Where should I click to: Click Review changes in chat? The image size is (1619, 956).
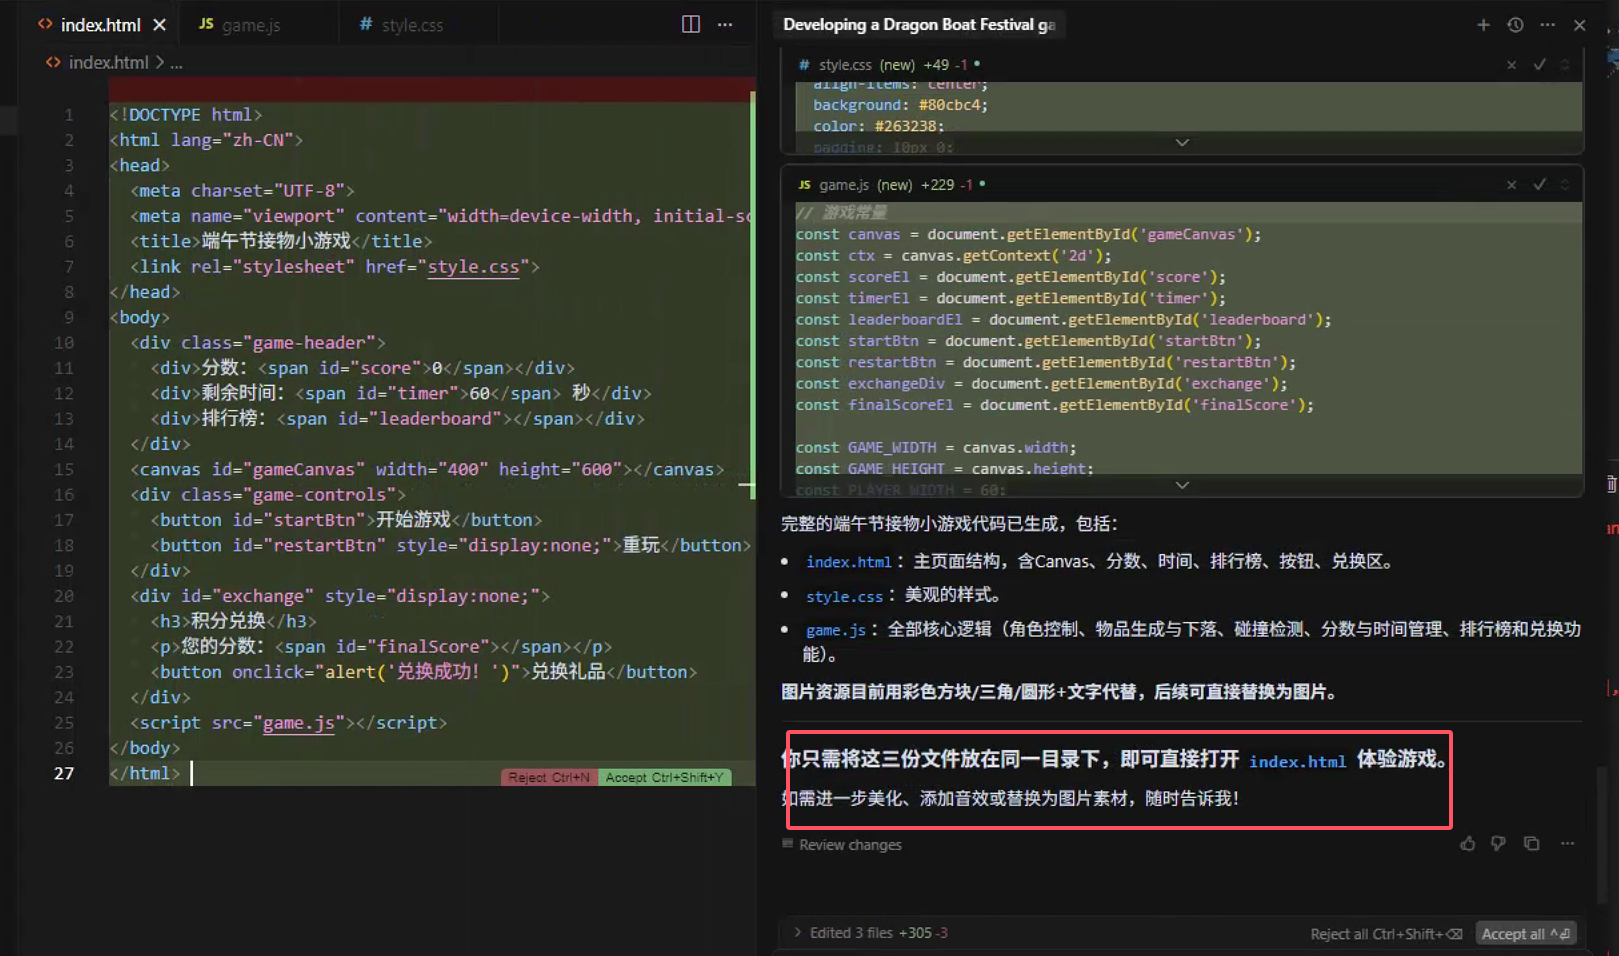point(841,845)
